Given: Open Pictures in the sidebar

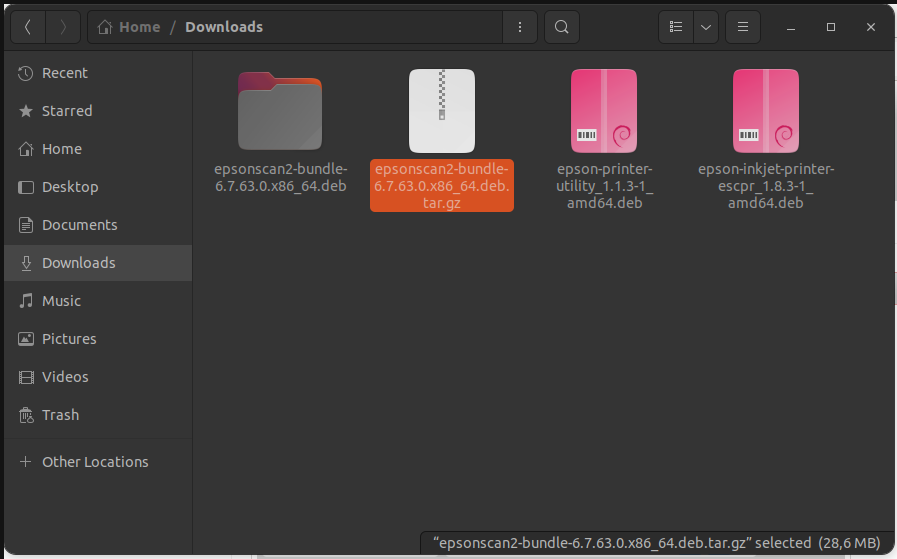Looking at the screenshot, I should click(x=98, y=339).
